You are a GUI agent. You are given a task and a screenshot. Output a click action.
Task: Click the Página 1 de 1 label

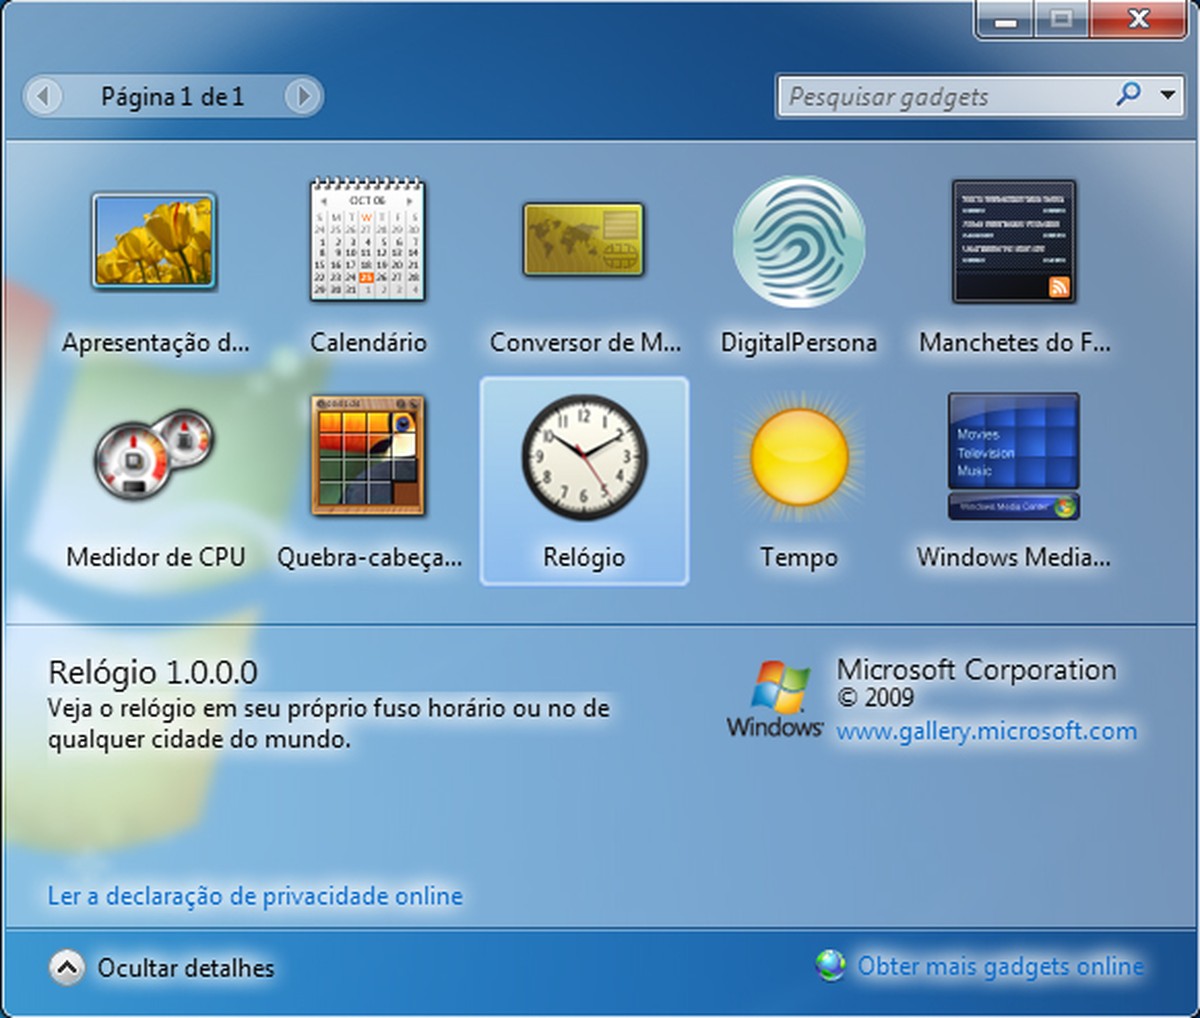(x=172, y=96)
